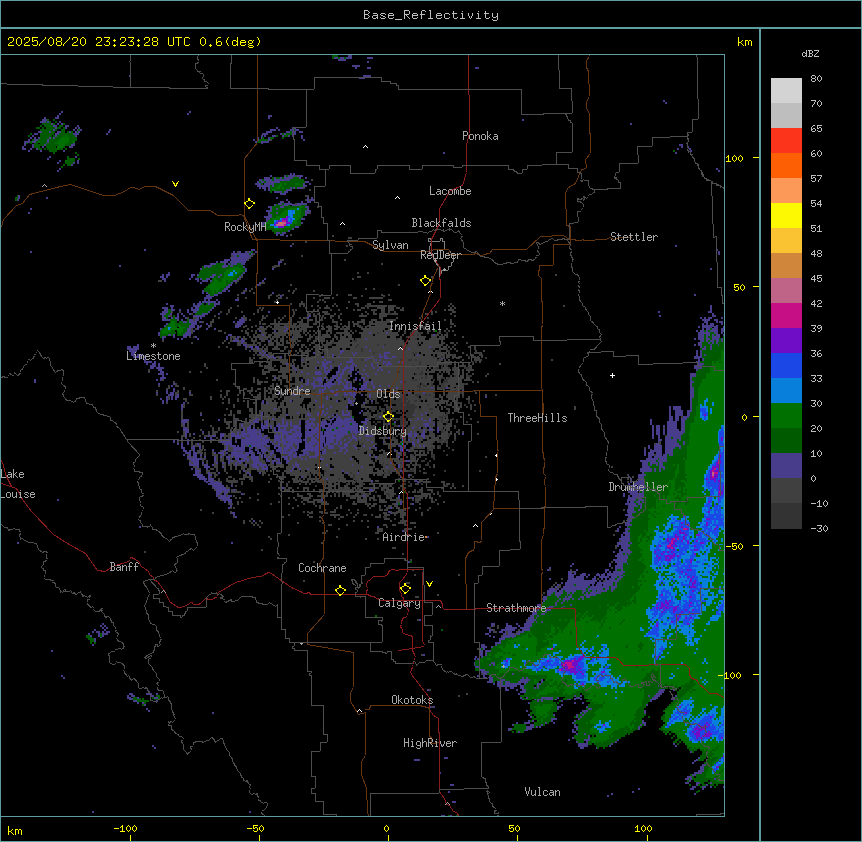Click the Lacombe city label
Viewport: 862px width, 842px height.
tap(450, 191)
